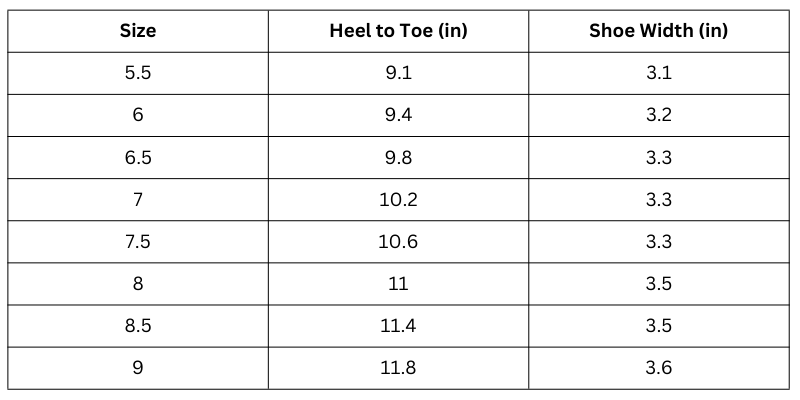The width and height of the screenshot is (800, 400).
Task: Click the Size column header
Action: coord(138,30)
